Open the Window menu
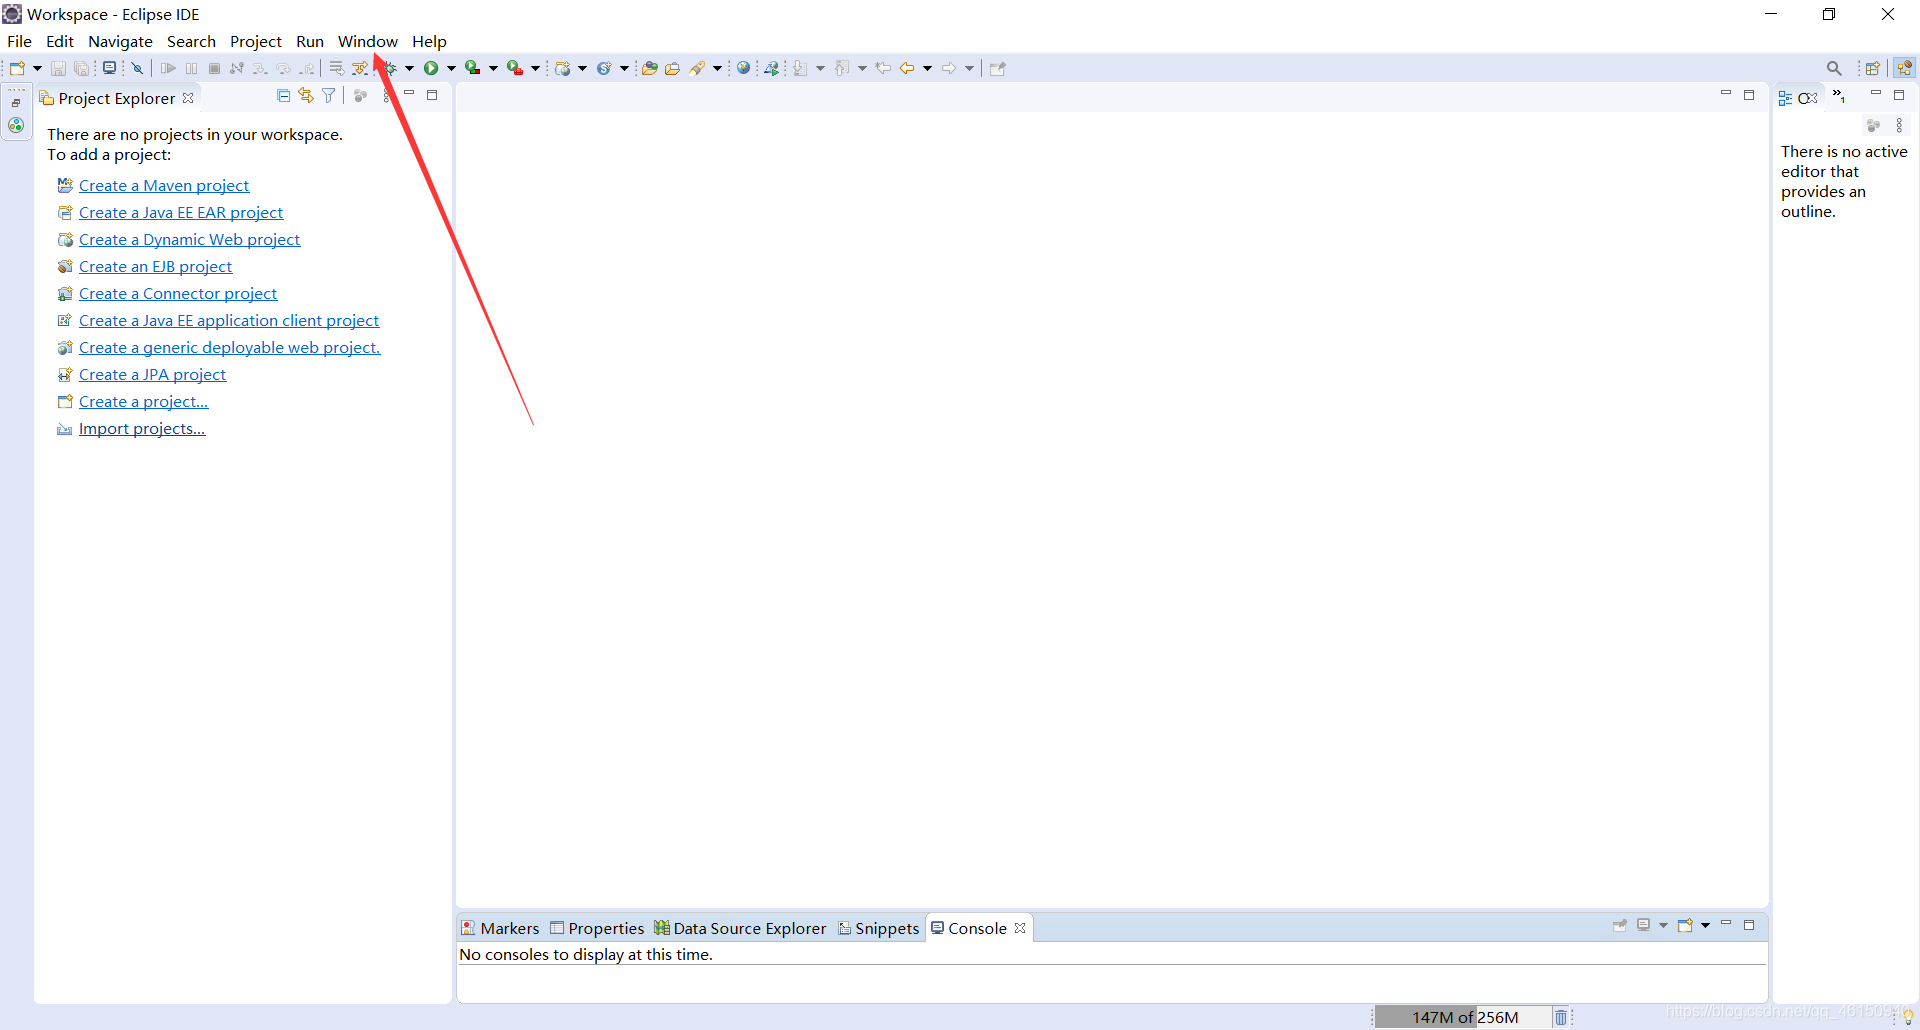 coord(367,41)
